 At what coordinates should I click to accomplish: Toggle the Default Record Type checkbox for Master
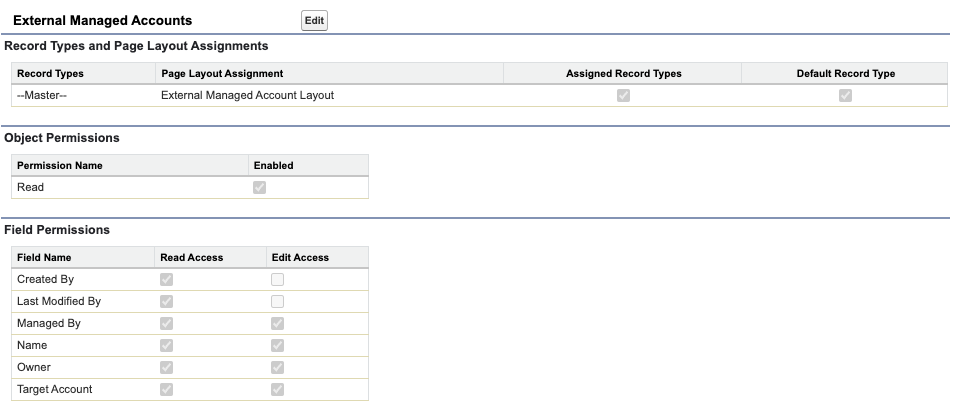[845, 96]
